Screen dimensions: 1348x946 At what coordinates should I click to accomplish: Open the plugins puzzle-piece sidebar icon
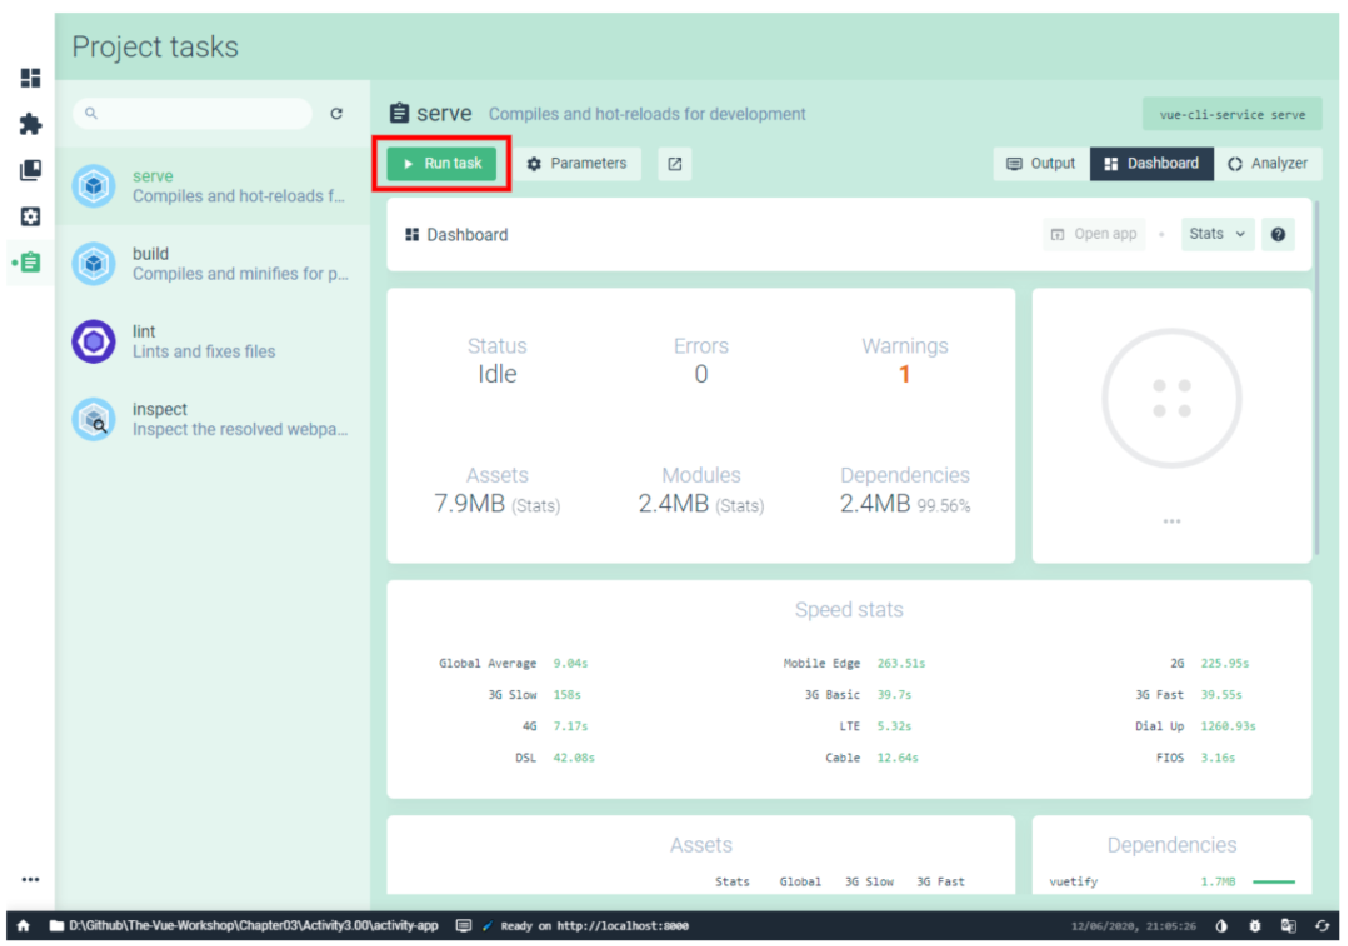click(x=30, y=124)
